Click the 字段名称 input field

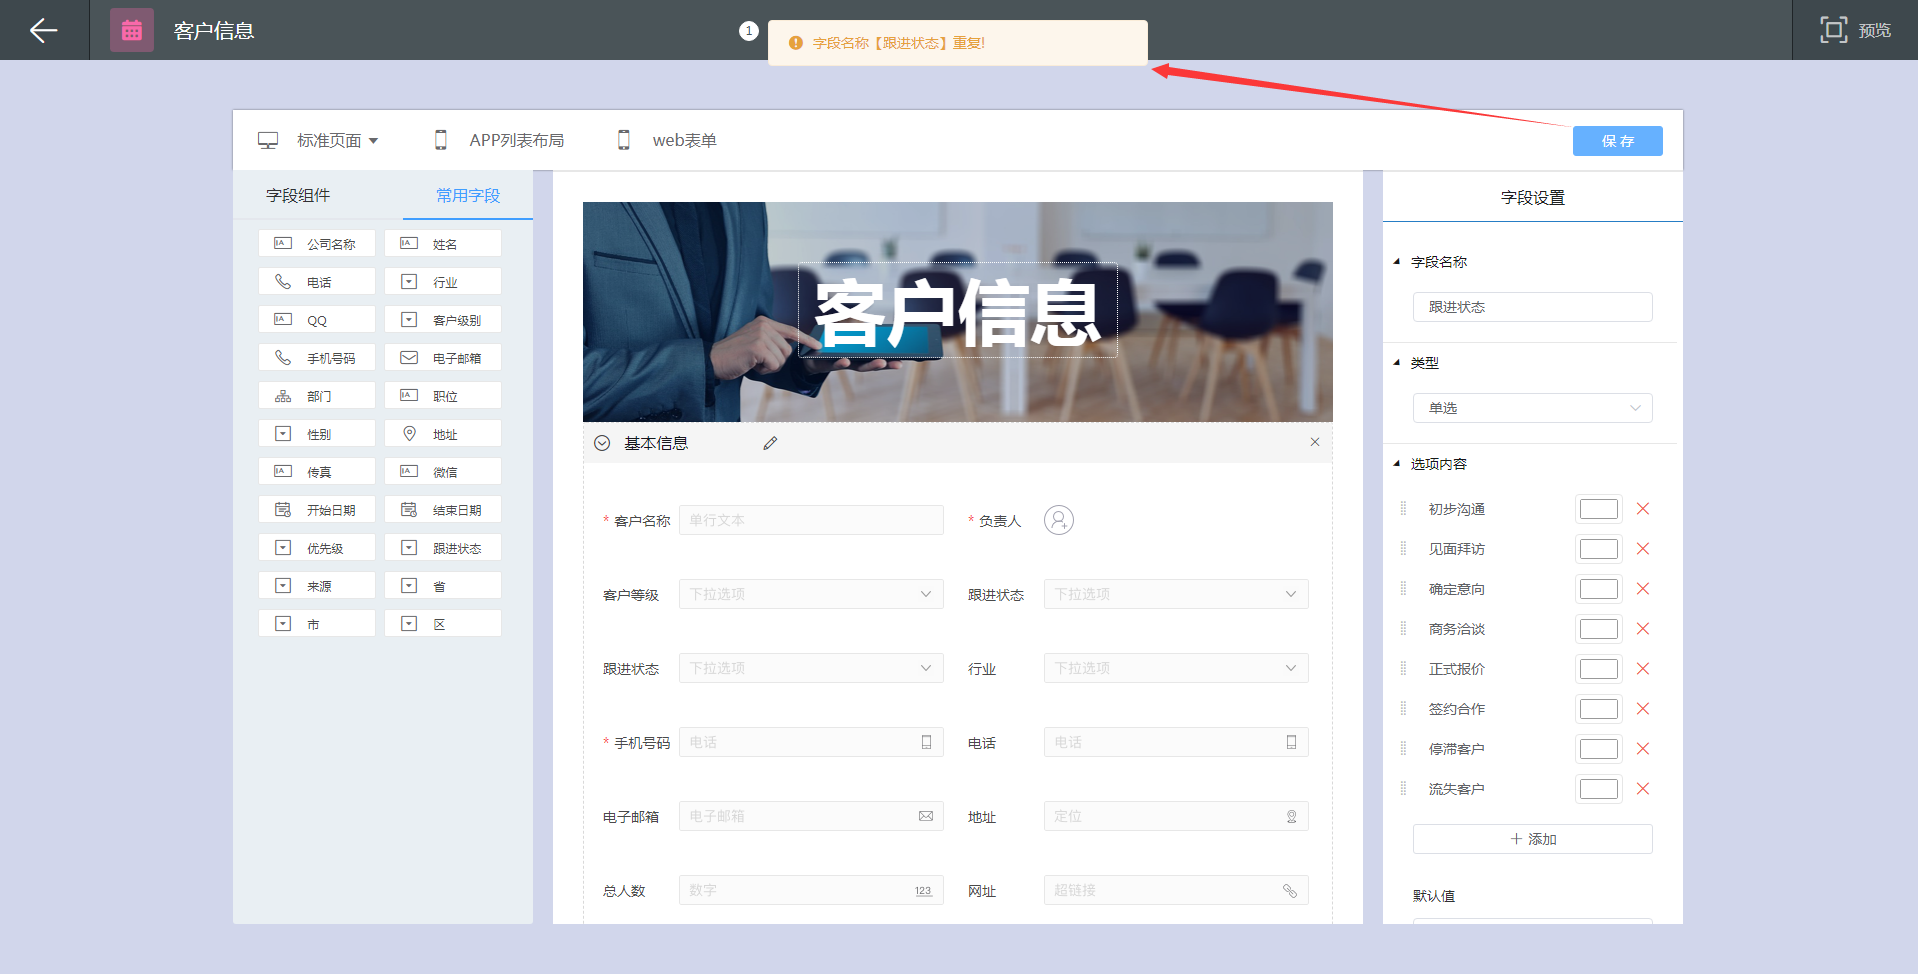(1532, 307)
